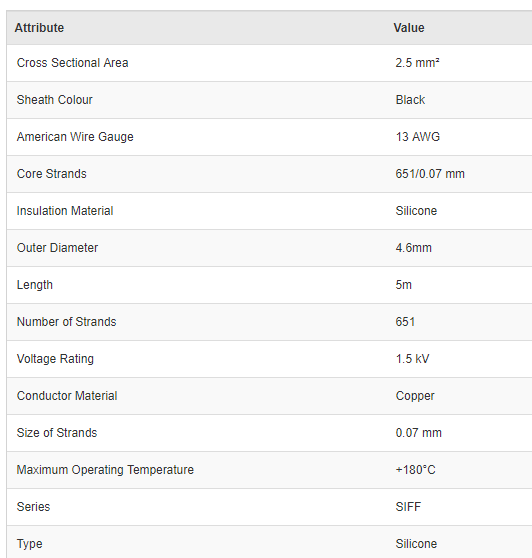
Task: Select the Conductor Material label
Action: point(67,396)
